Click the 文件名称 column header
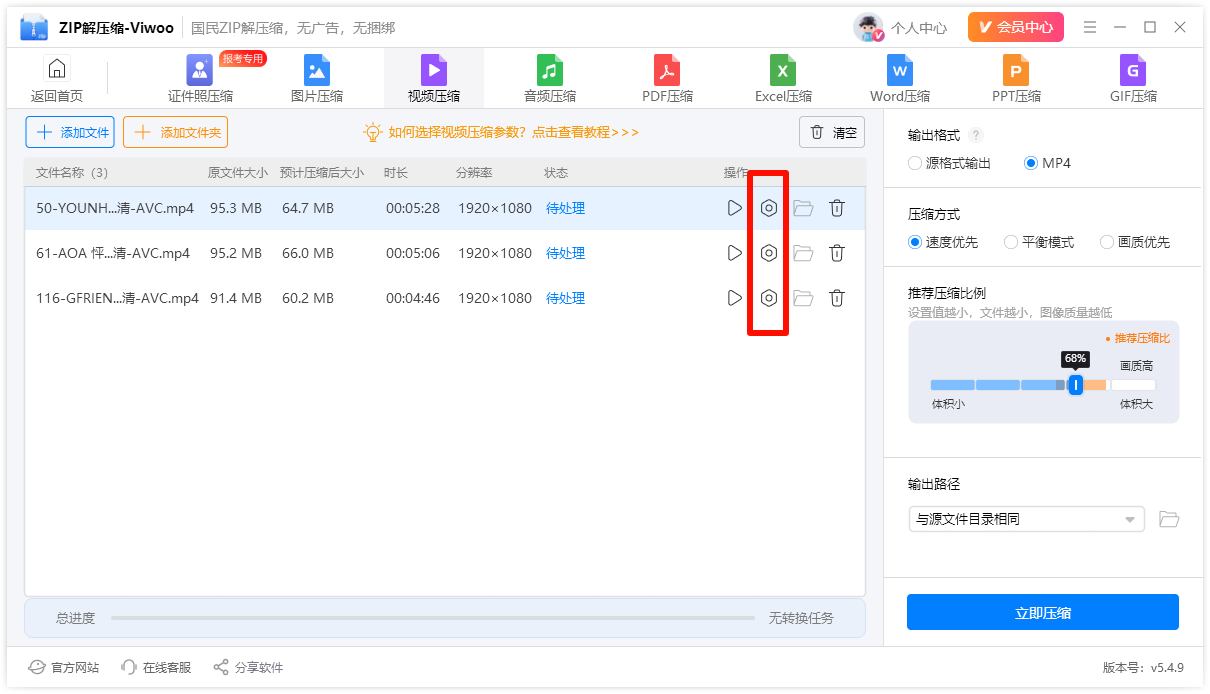The width and height of the screenshot is (1210, 694). tap(72, 173)
